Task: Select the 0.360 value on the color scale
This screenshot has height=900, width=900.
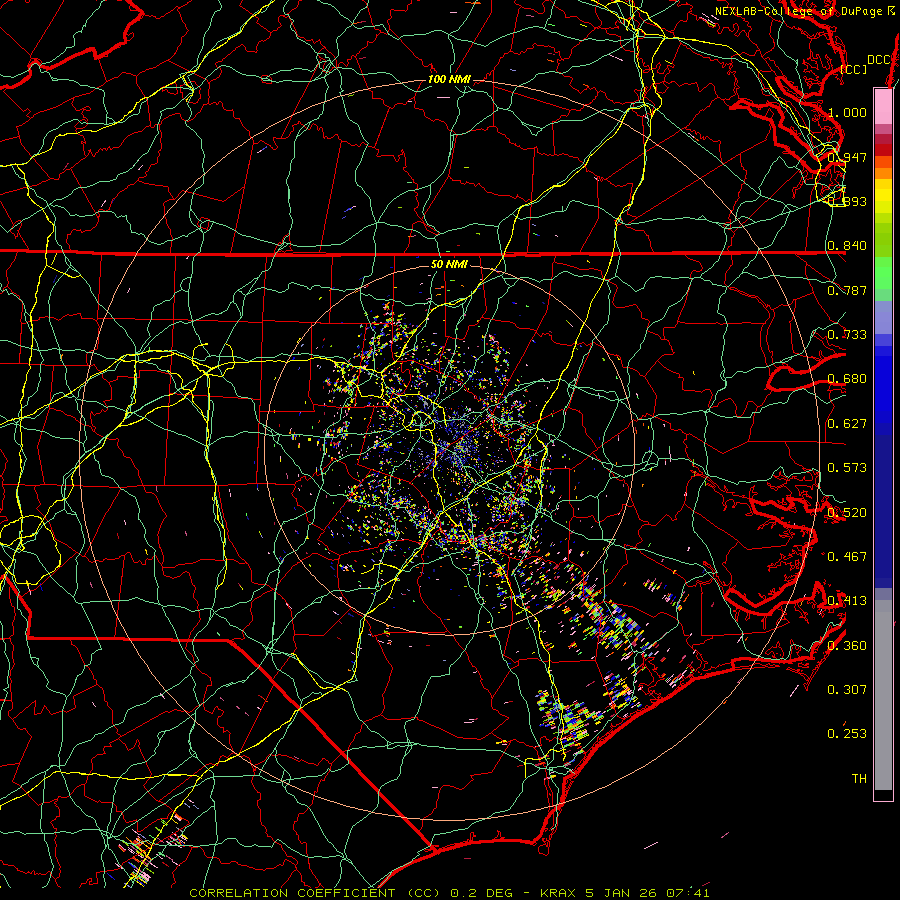Action: (x=847, y=646)
